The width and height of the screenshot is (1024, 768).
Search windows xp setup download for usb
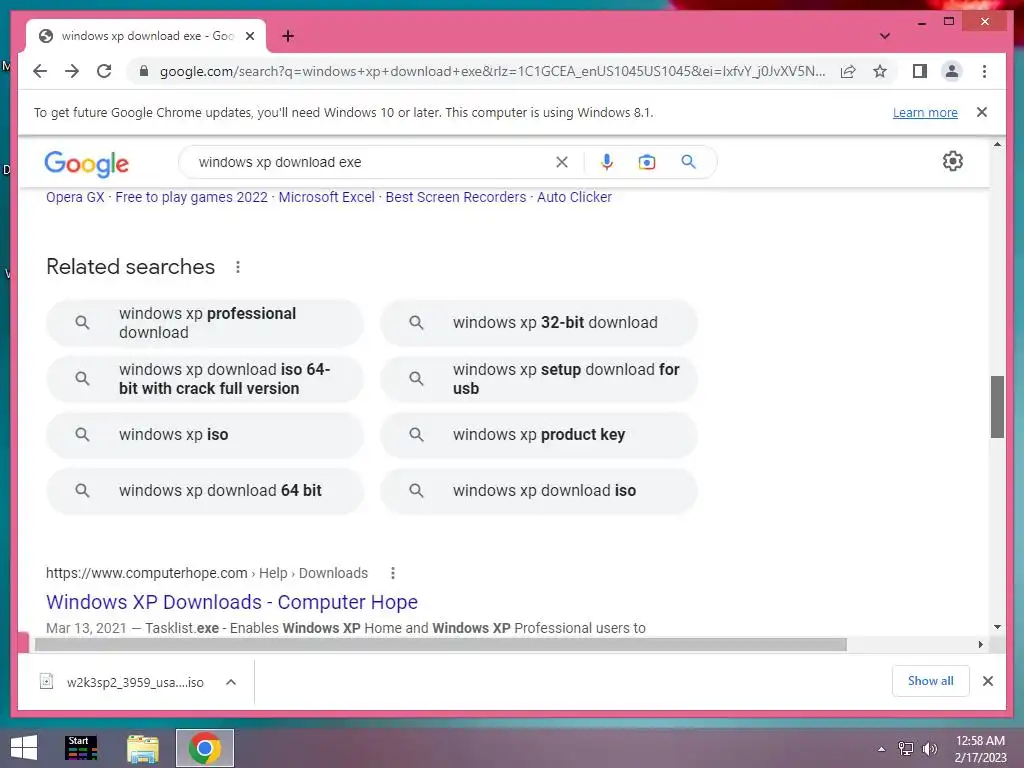[x=539, y=379]
